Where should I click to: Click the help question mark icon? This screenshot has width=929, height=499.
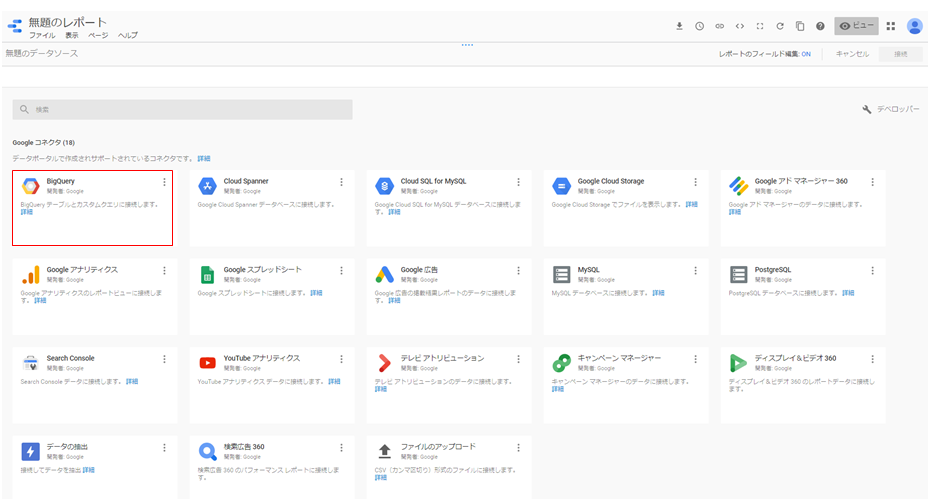[820, 26]
